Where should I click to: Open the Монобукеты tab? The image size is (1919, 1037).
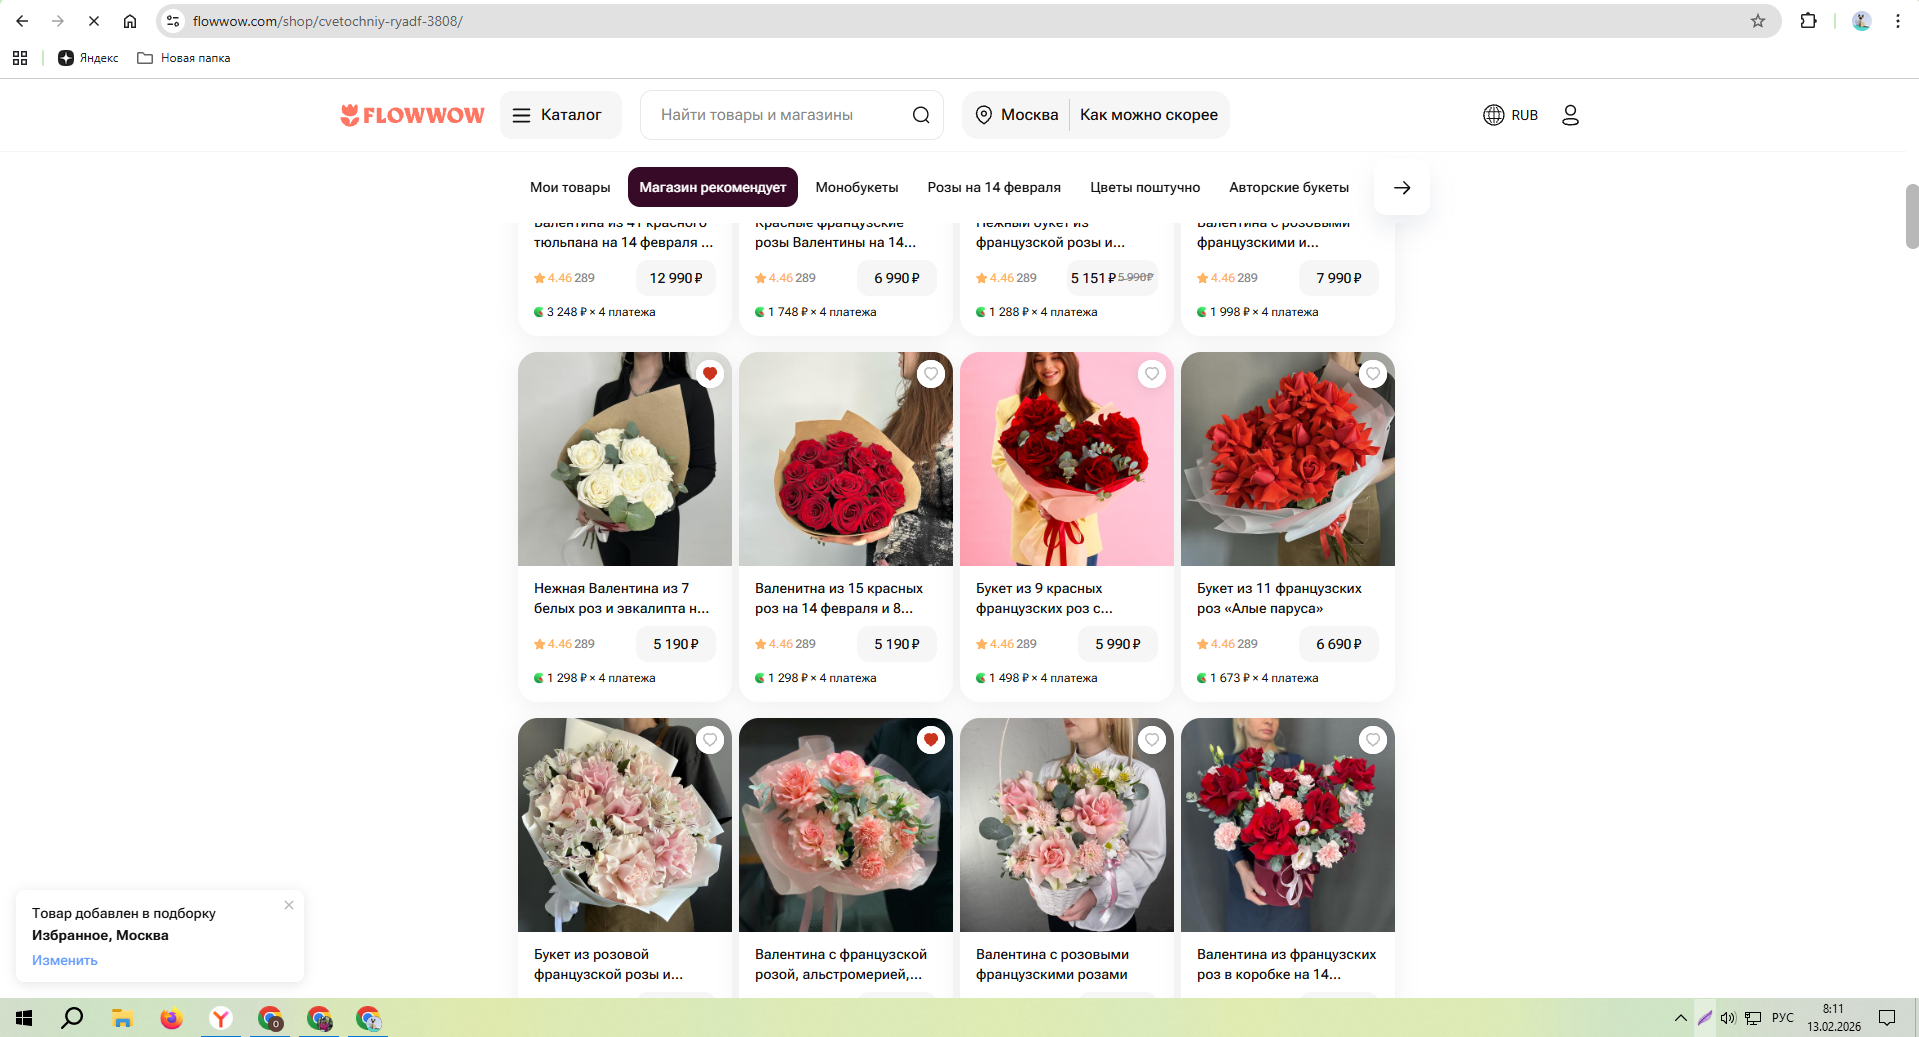857,187
